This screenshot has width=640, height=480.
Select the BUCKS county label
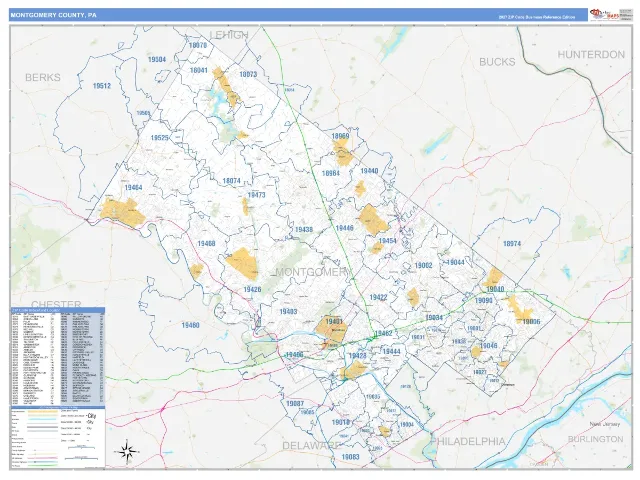pos(497,62)
